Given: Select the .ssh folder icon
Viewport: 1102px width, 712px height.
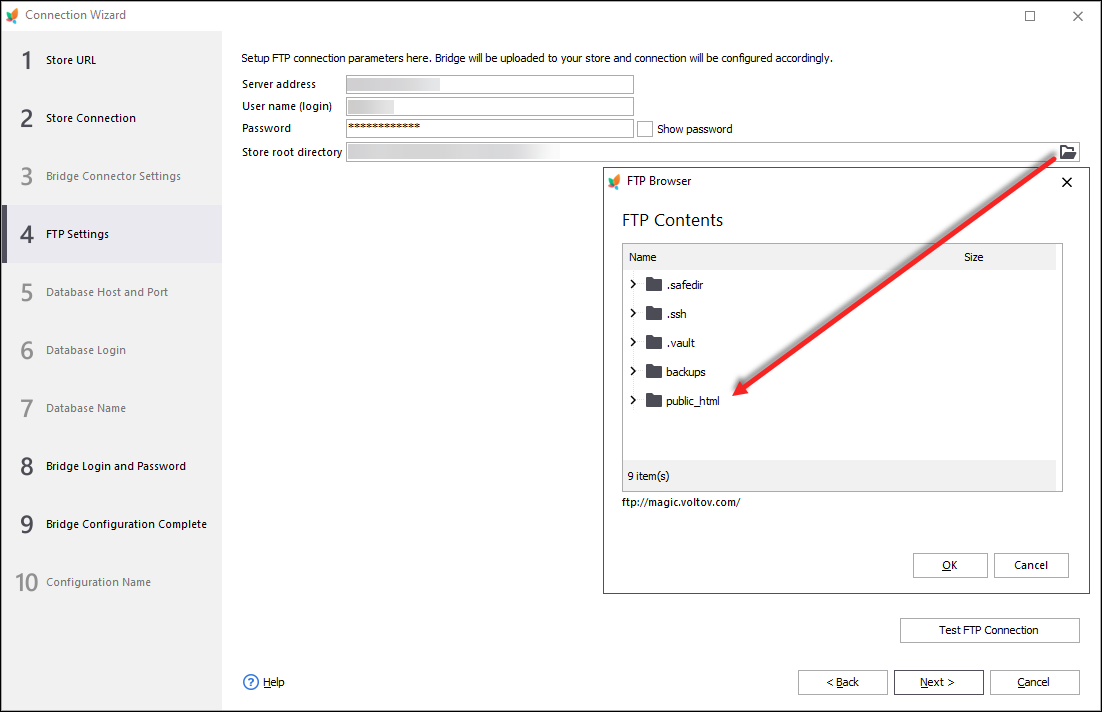Looking at the screenshot, I should 654,314.
